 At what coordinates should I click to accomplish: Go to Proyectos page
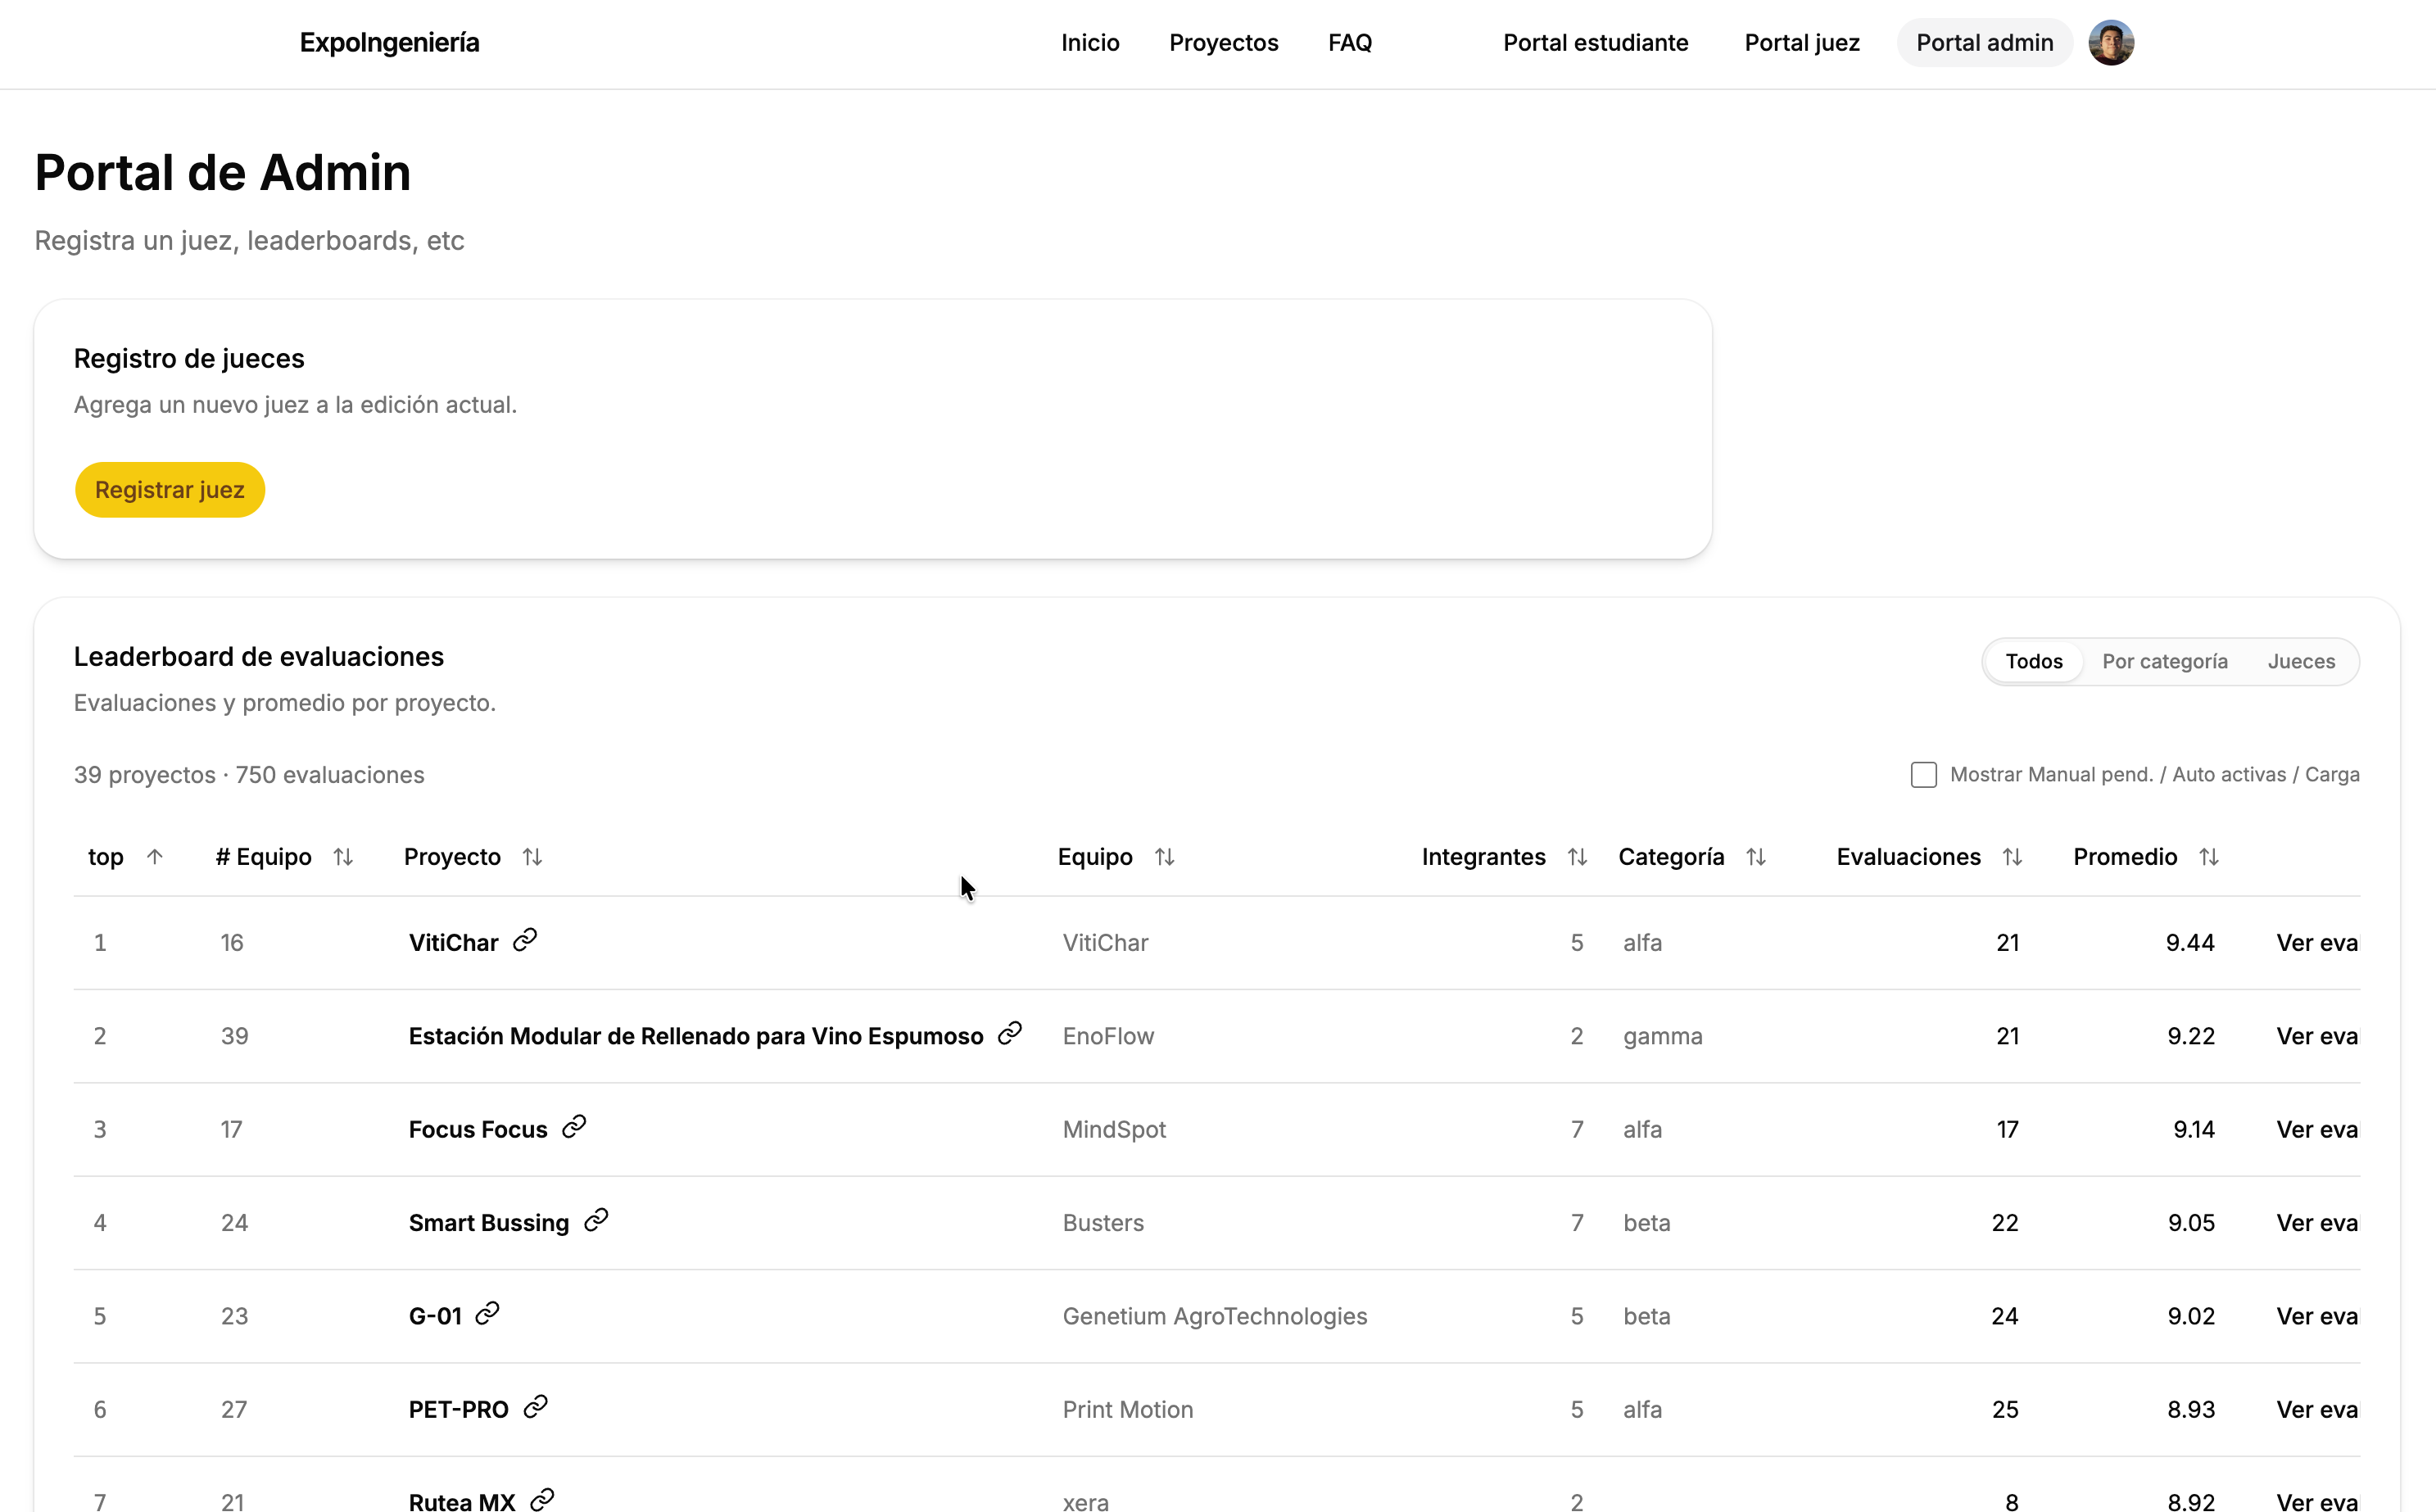tap(1223, 43)
